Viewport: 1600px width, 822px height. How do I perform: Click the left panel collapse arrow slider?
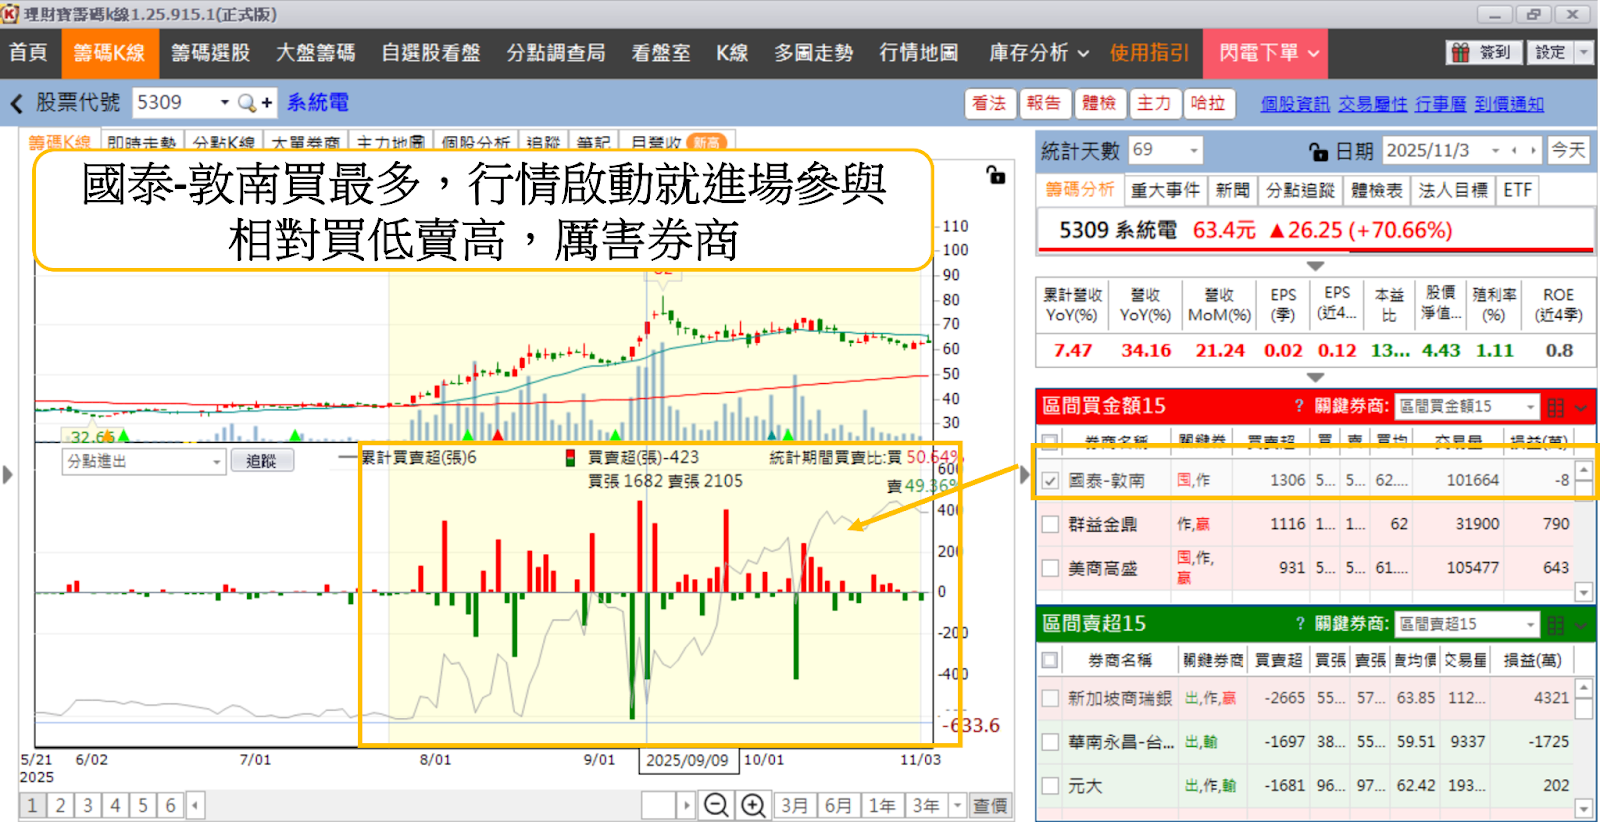tap(8, 474)
